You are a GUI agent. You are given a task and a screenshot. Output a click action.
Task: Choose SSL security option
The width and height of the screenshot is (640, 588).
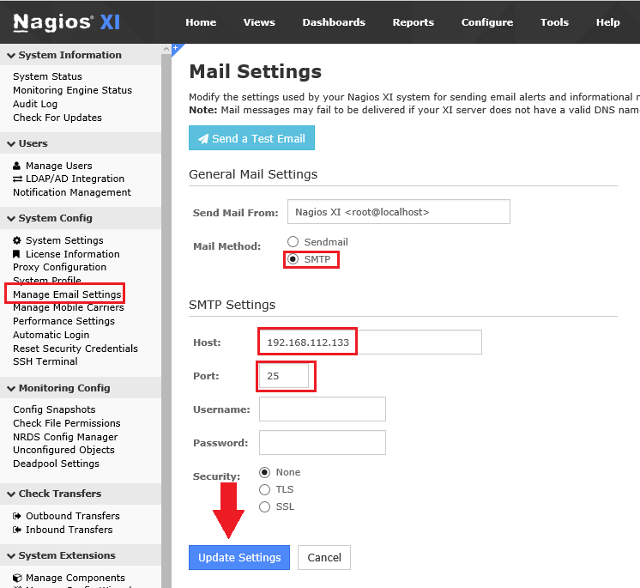[264, 507]
